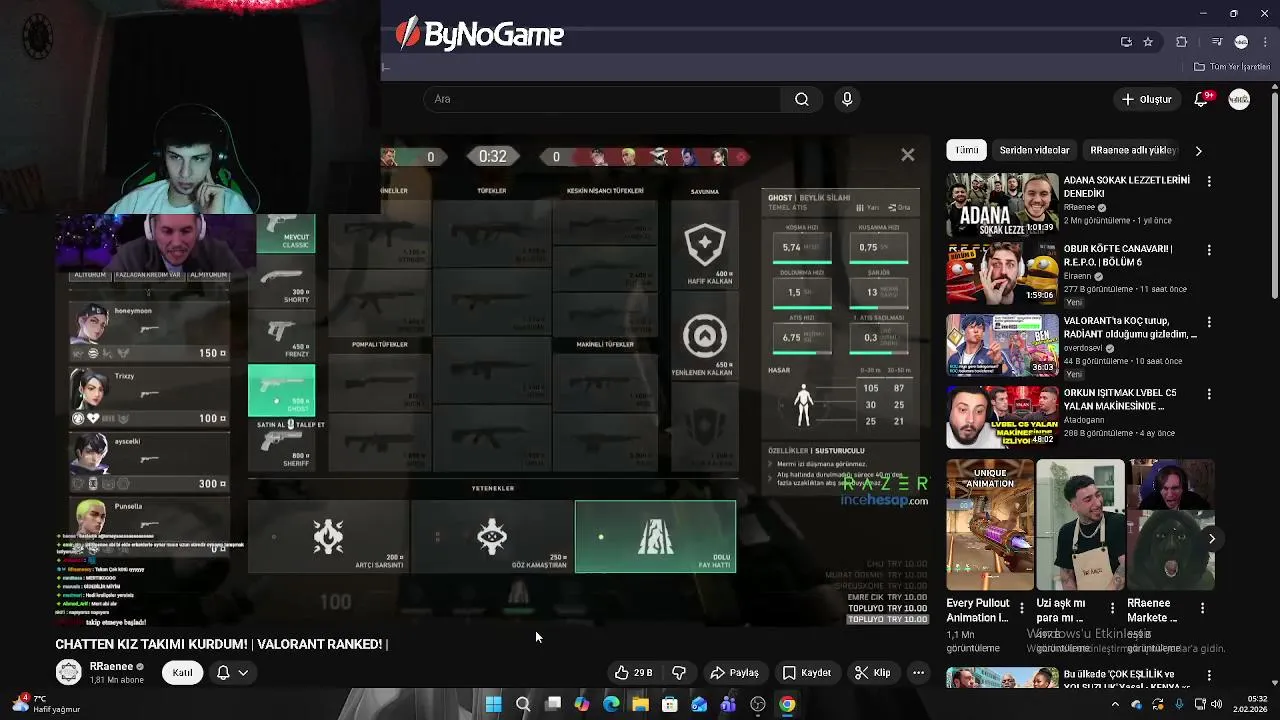This screenshot has height=720, width=1280.
Task: Open Microsoft Teams on taskbar
Action: tap(728, 704)
